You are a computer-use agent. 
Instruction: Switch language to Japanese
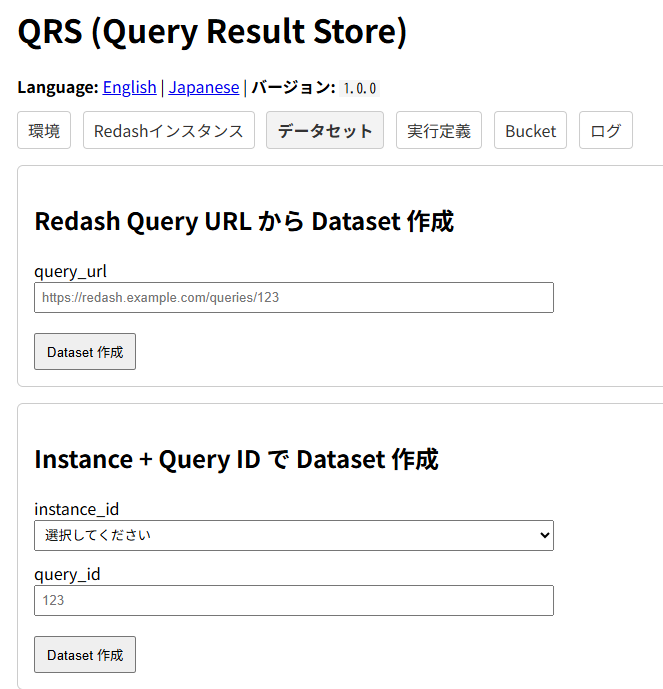203,87
